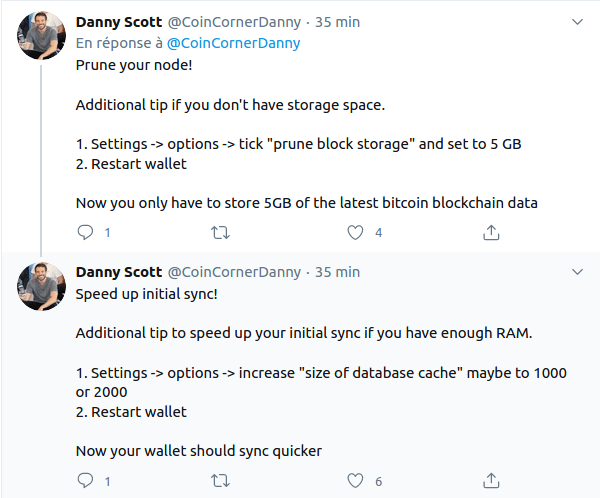
Task: Open the first tweet's profile avatar
Action: 41,35
